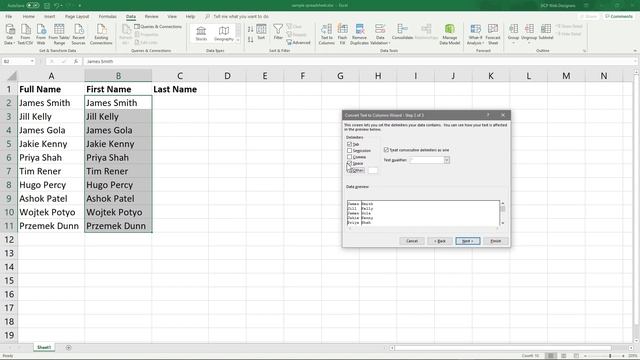Open the File tab

(9, 16)
